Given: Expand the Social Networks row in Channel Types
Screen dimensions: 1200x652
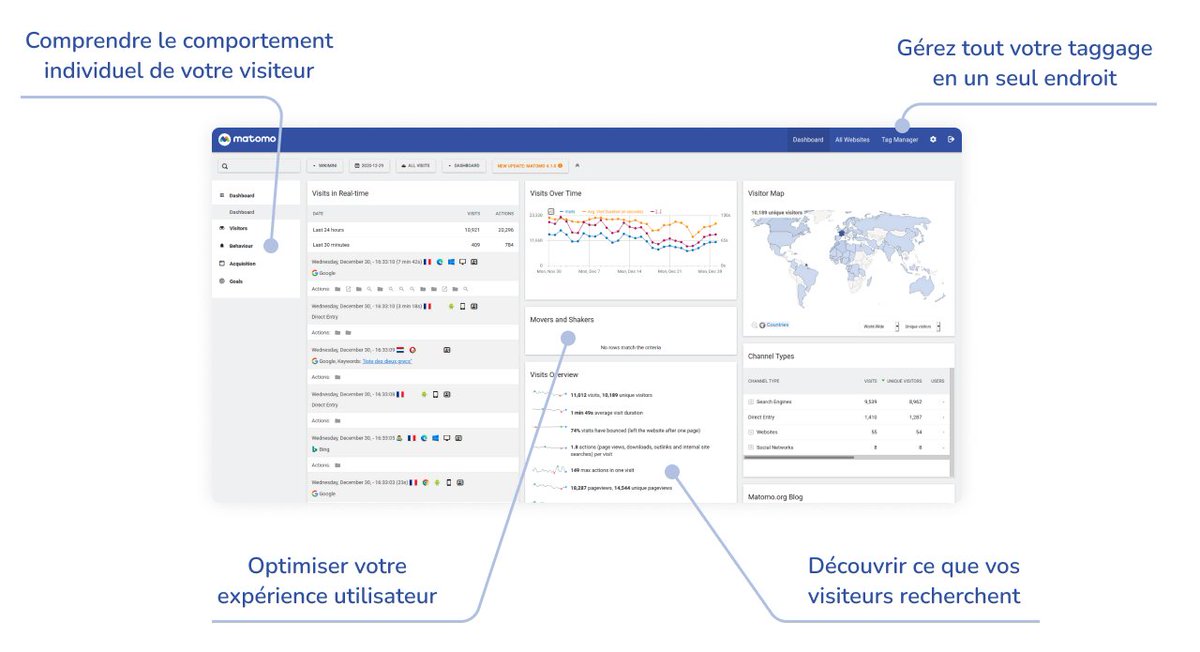Looking at the screenshot, I should click(751, 447).
